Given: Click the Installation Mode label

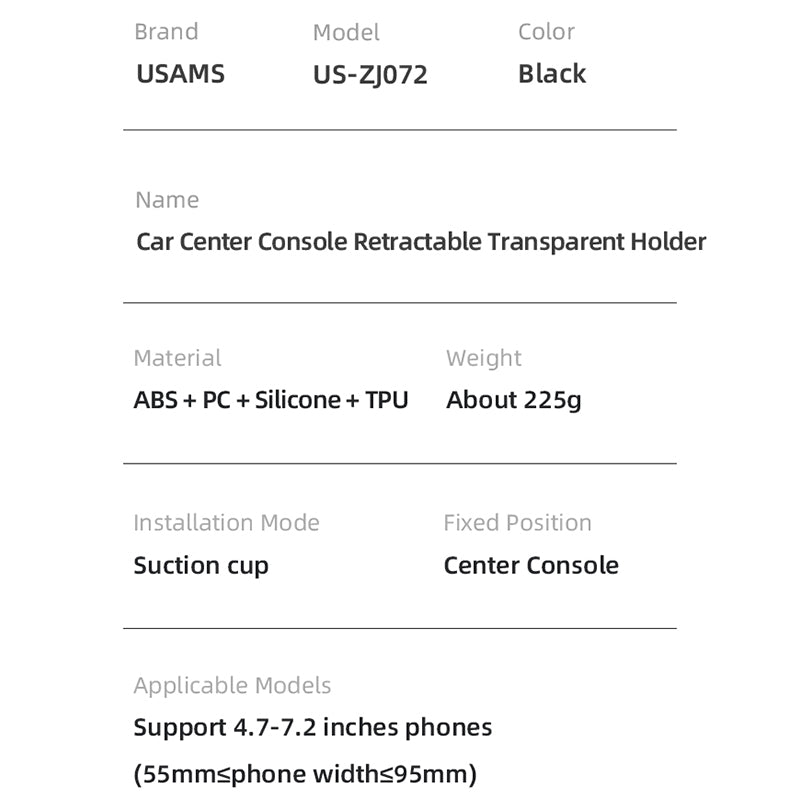Looking at the screenshot, I should [x=226, y=523].
